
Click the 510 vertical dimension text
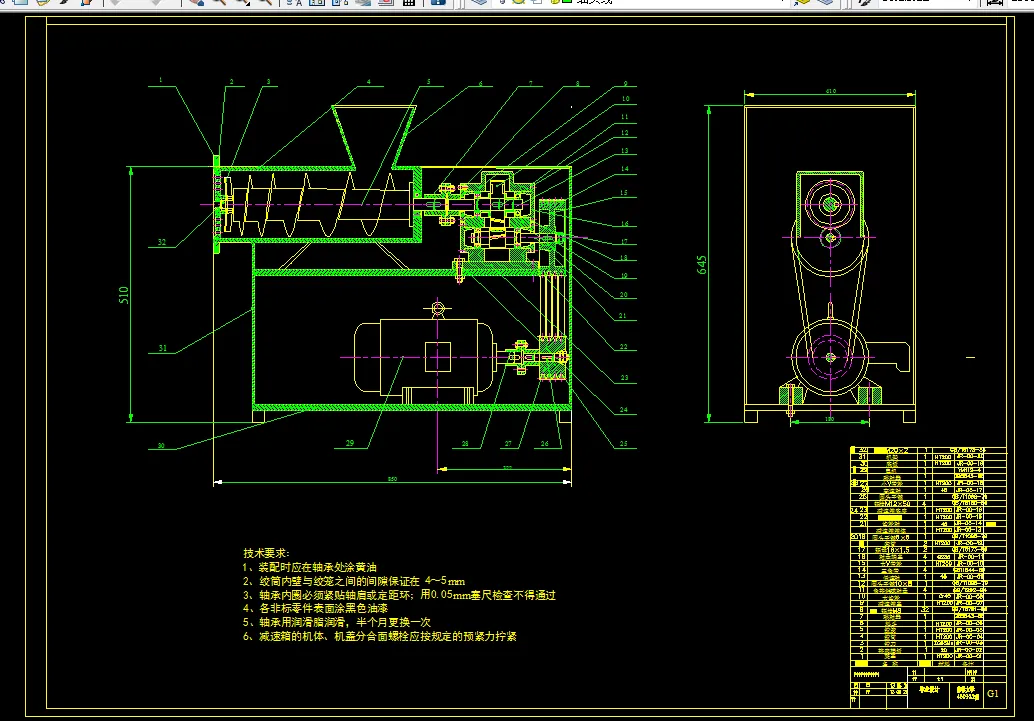(123, 295)
